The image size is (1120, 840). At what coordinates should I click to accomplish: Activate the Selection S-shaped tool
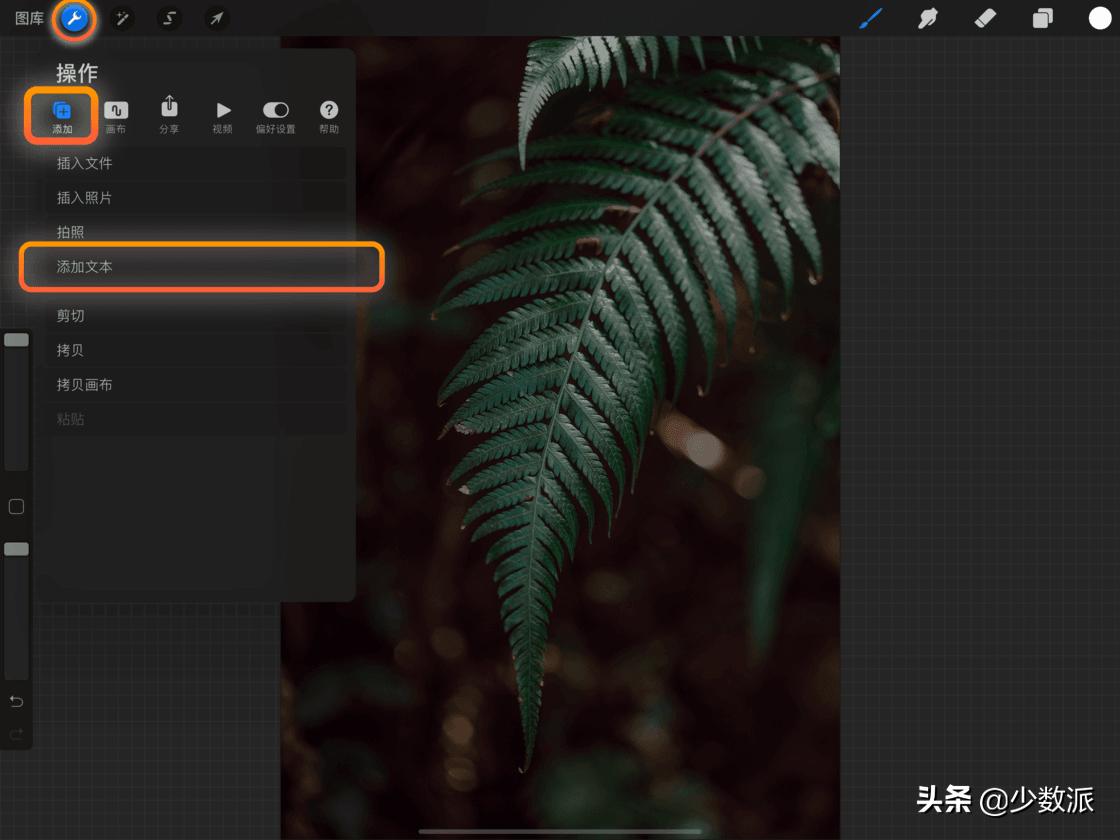169,19
